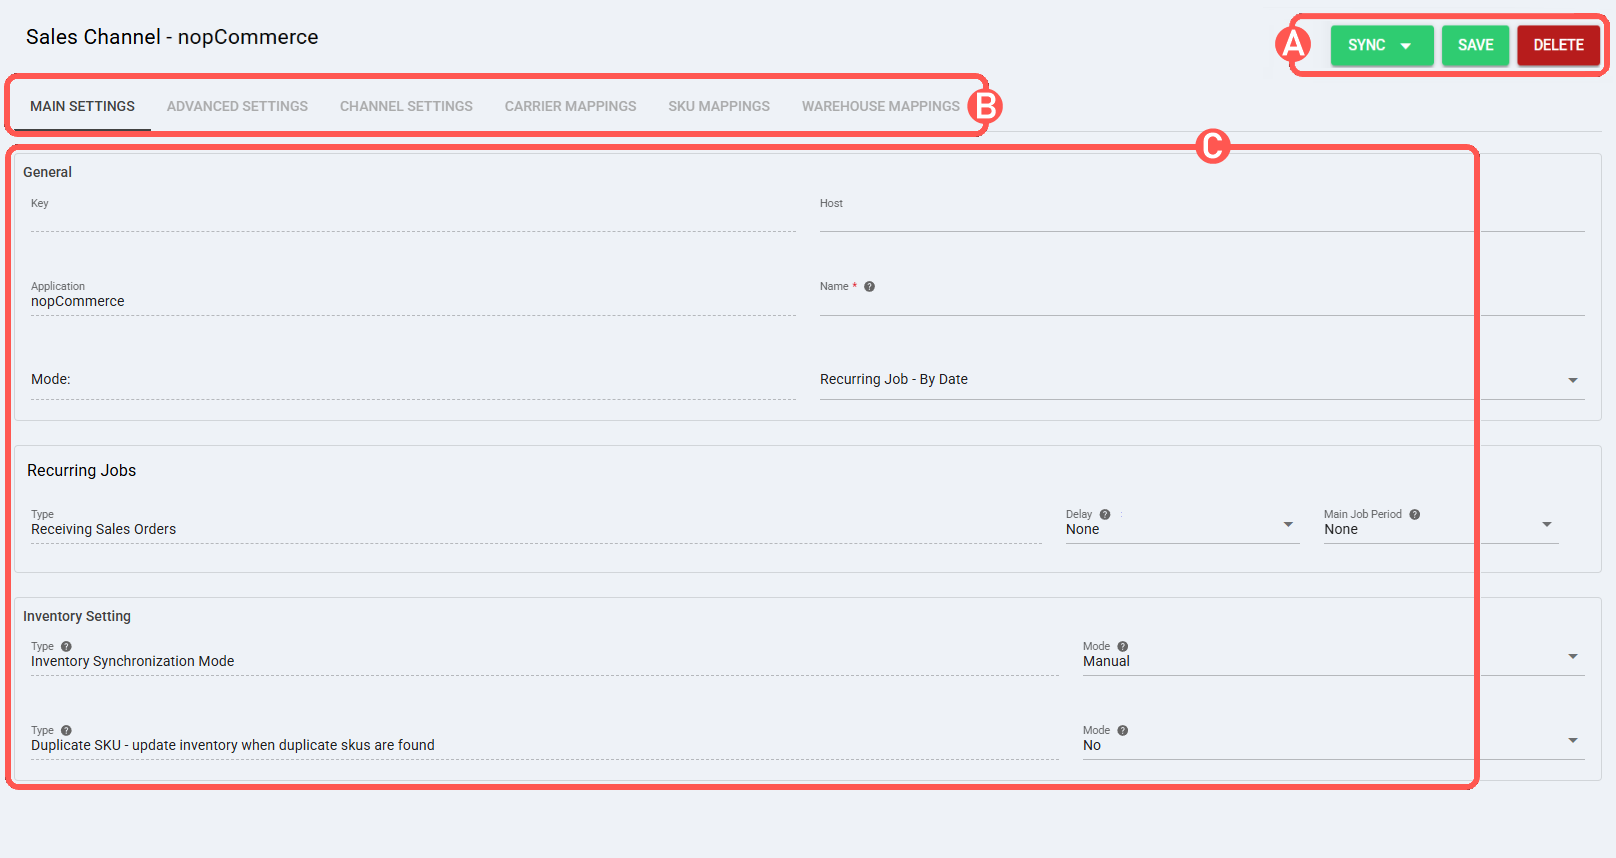The image size is (1616, 858).
Task: Click the Main Job Period help icon
Action: (x=1415, y=515)
